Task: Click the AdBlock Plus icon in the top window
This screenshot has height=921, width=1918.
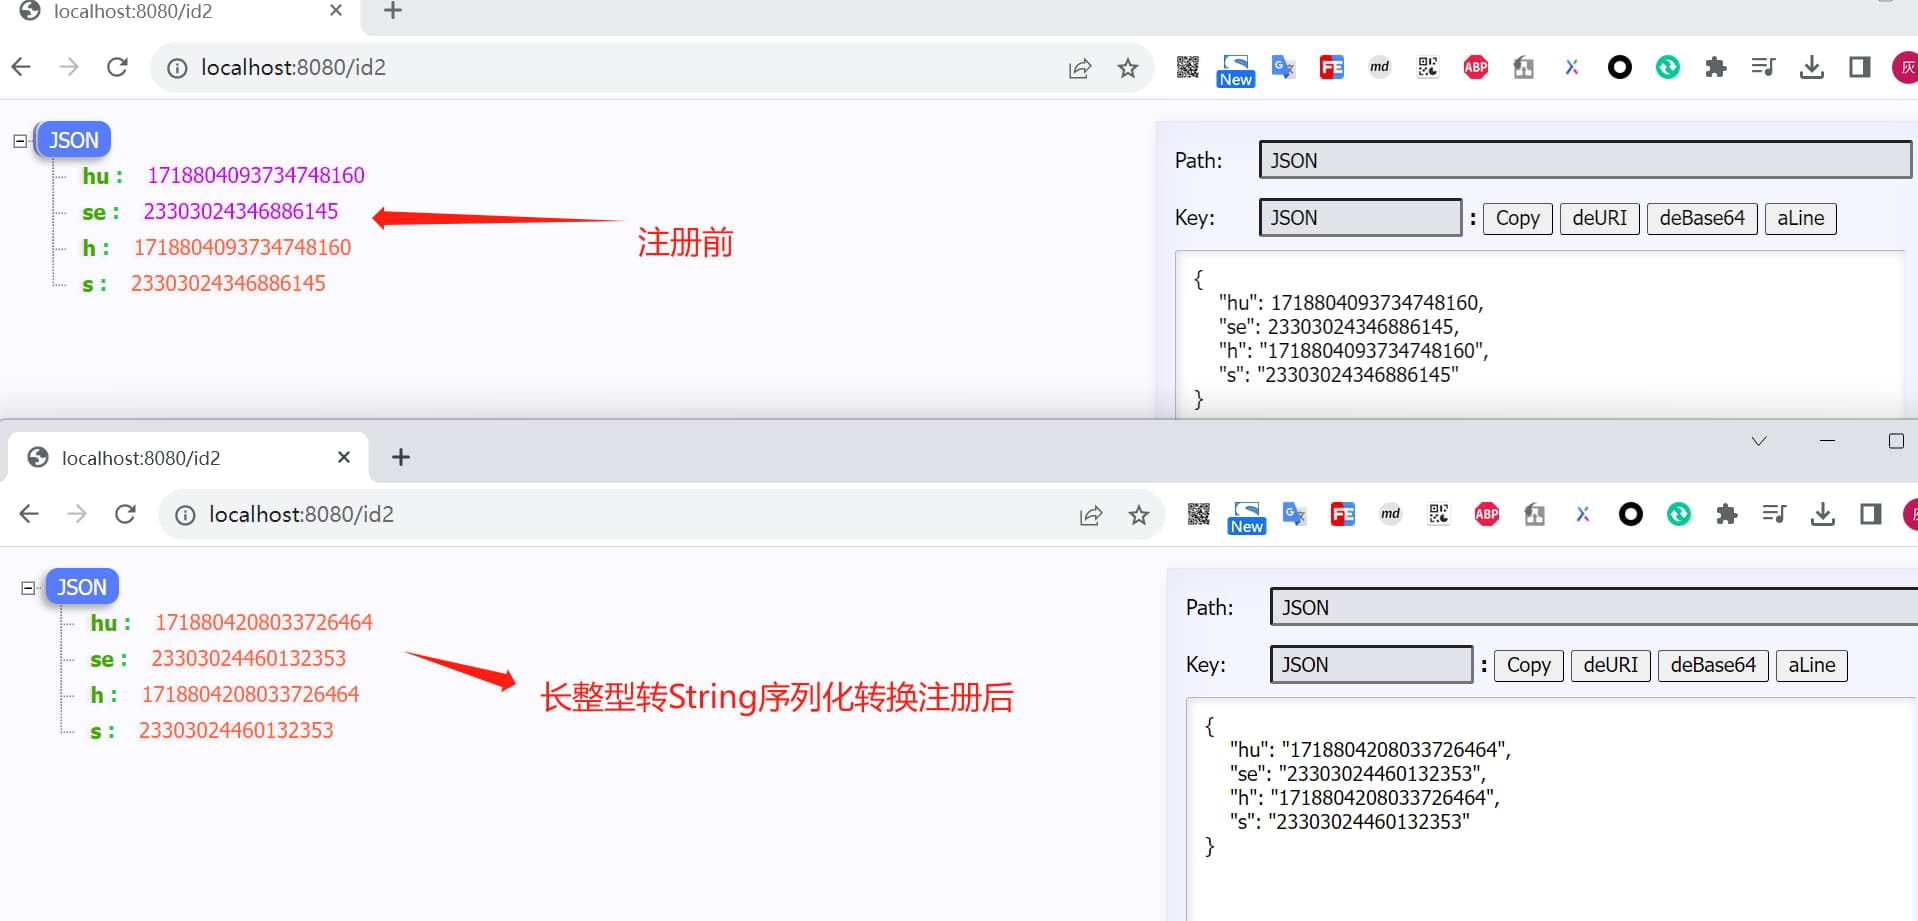Action: coord(1475,67)
